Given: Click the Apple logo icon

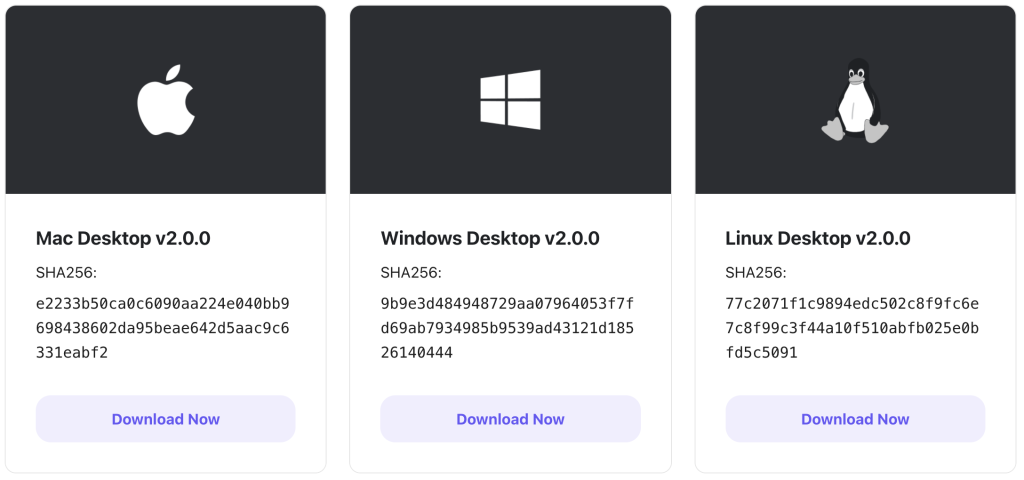Looking at the screenshot, I should tap(166, 100).
